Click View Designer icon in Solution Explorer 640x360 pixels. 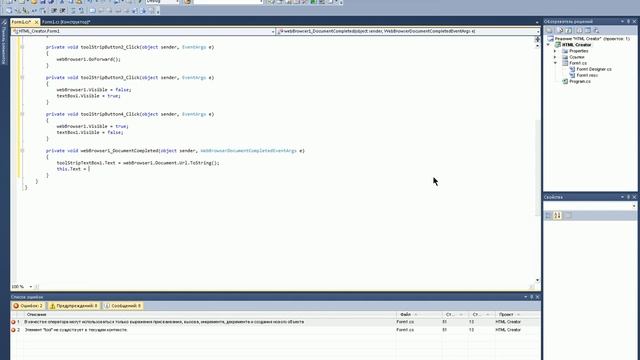coord(588,30)
